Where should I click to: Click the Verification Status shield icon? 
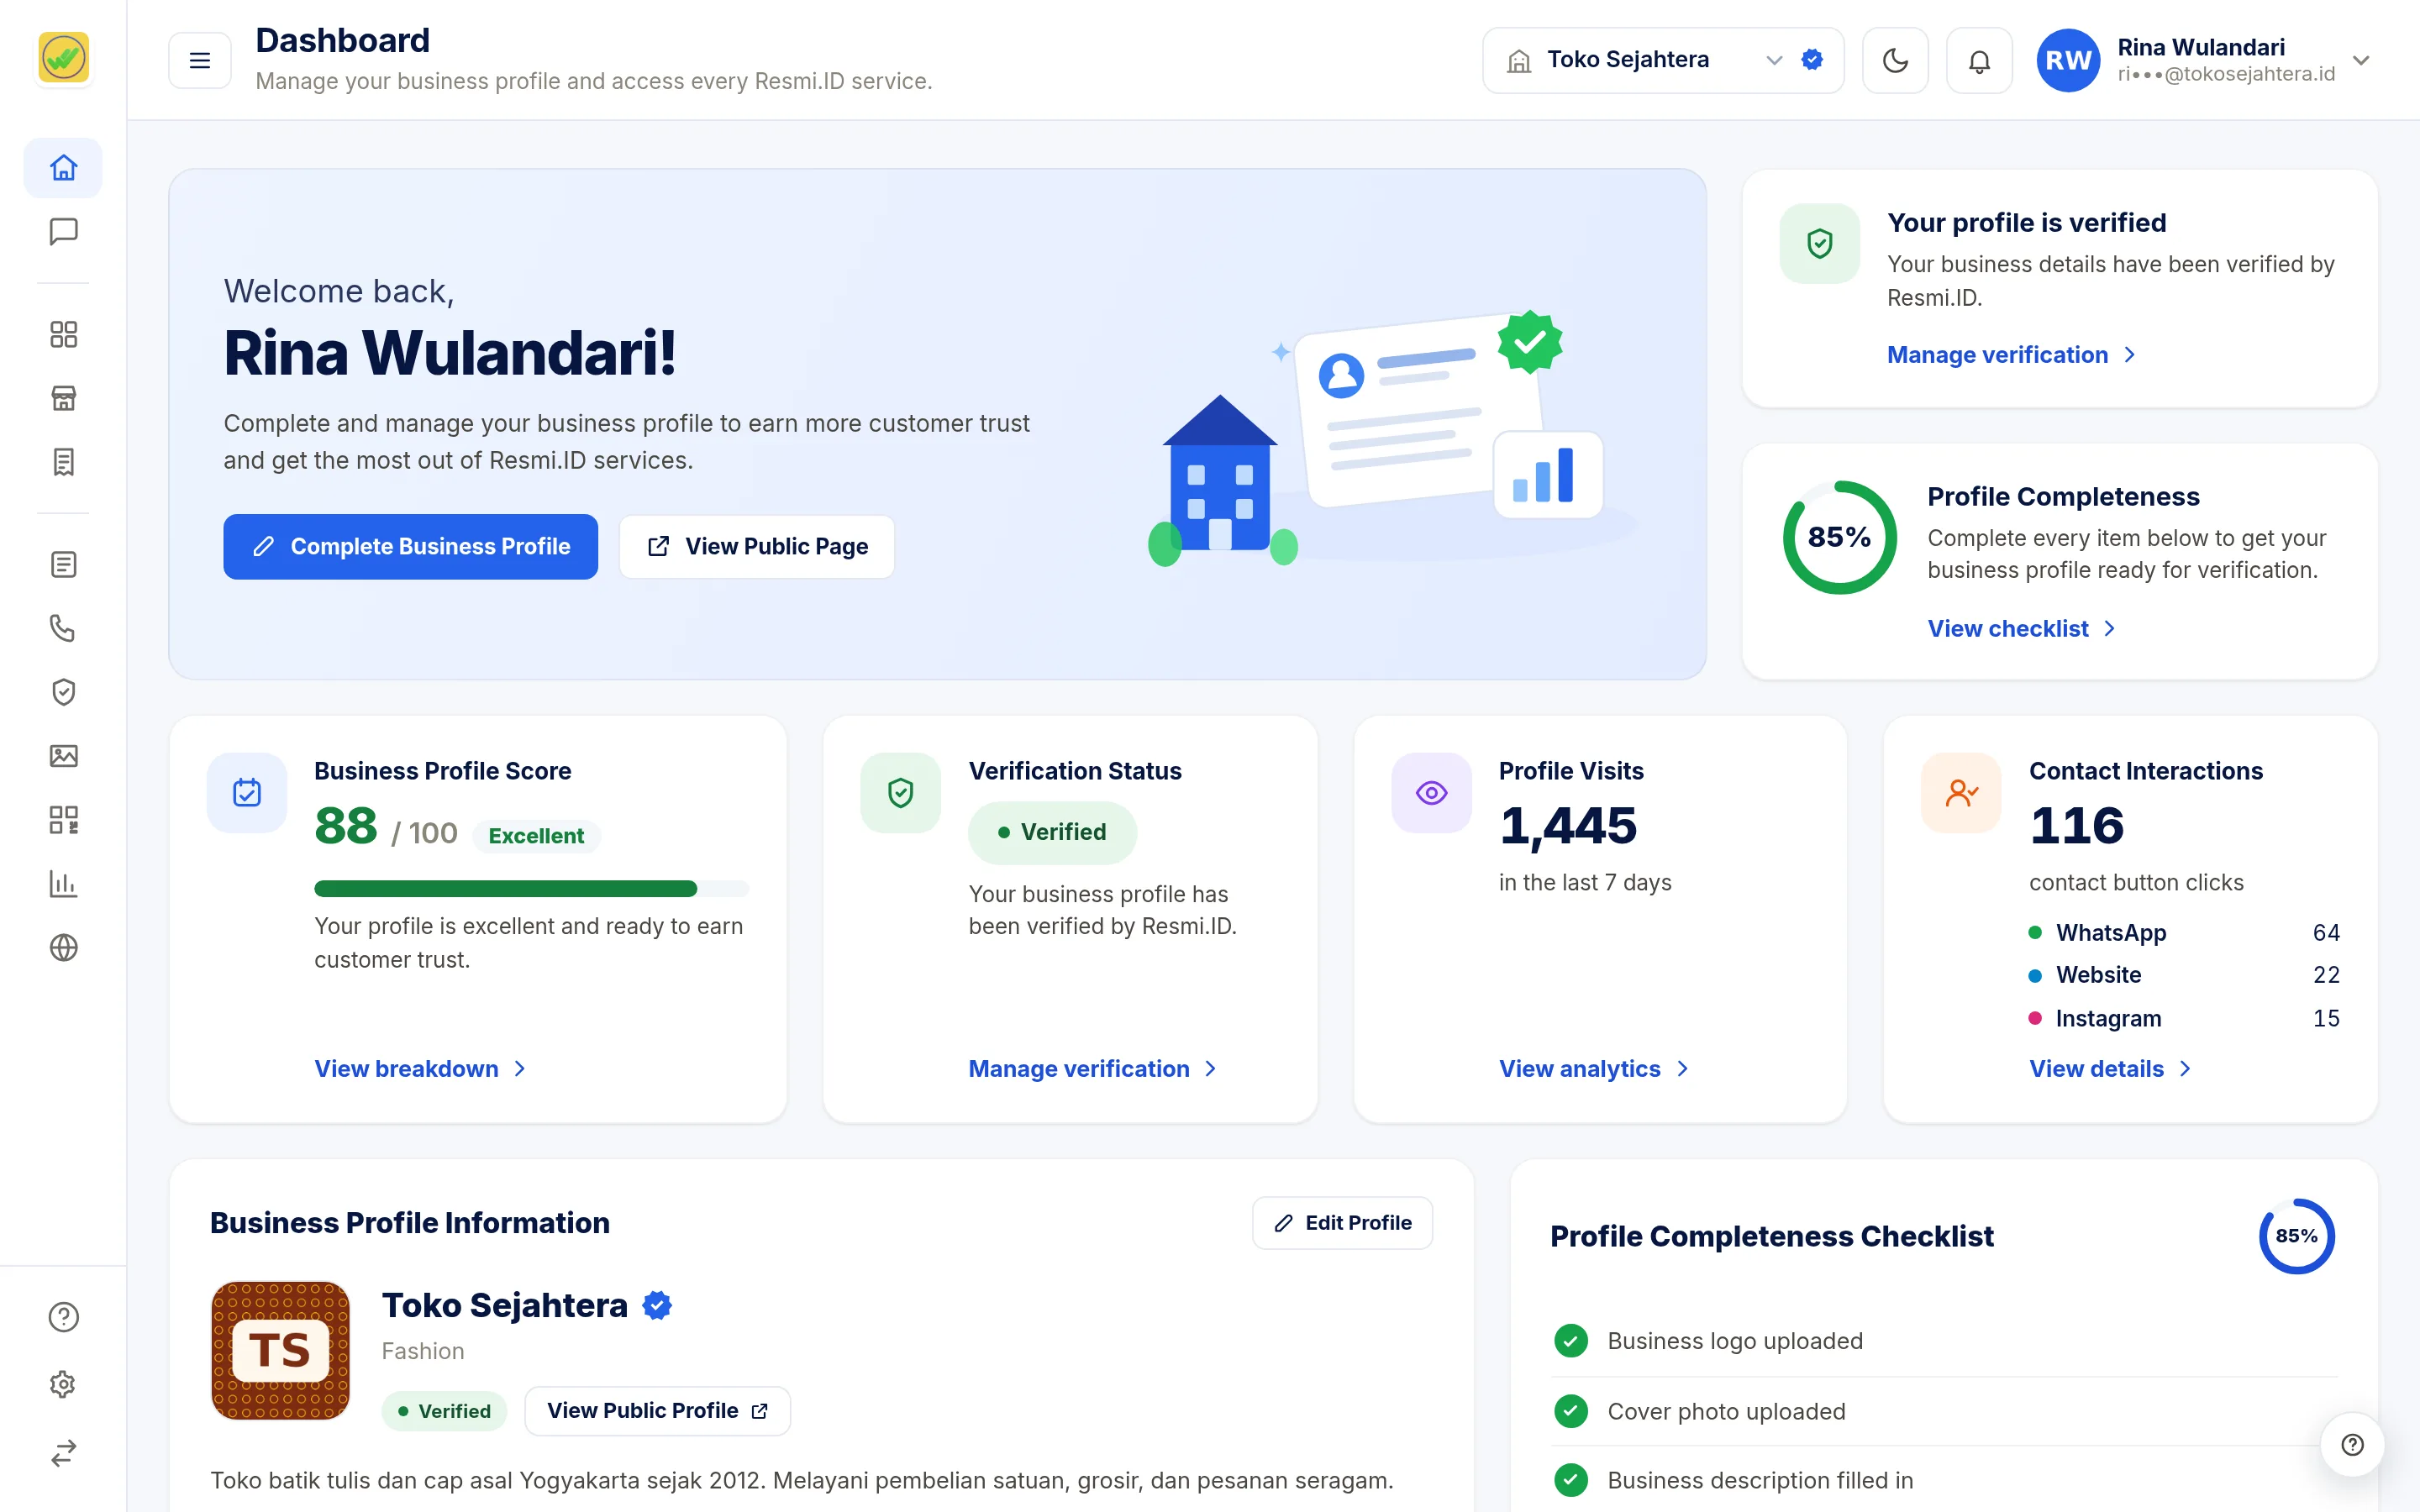[900, 793]
